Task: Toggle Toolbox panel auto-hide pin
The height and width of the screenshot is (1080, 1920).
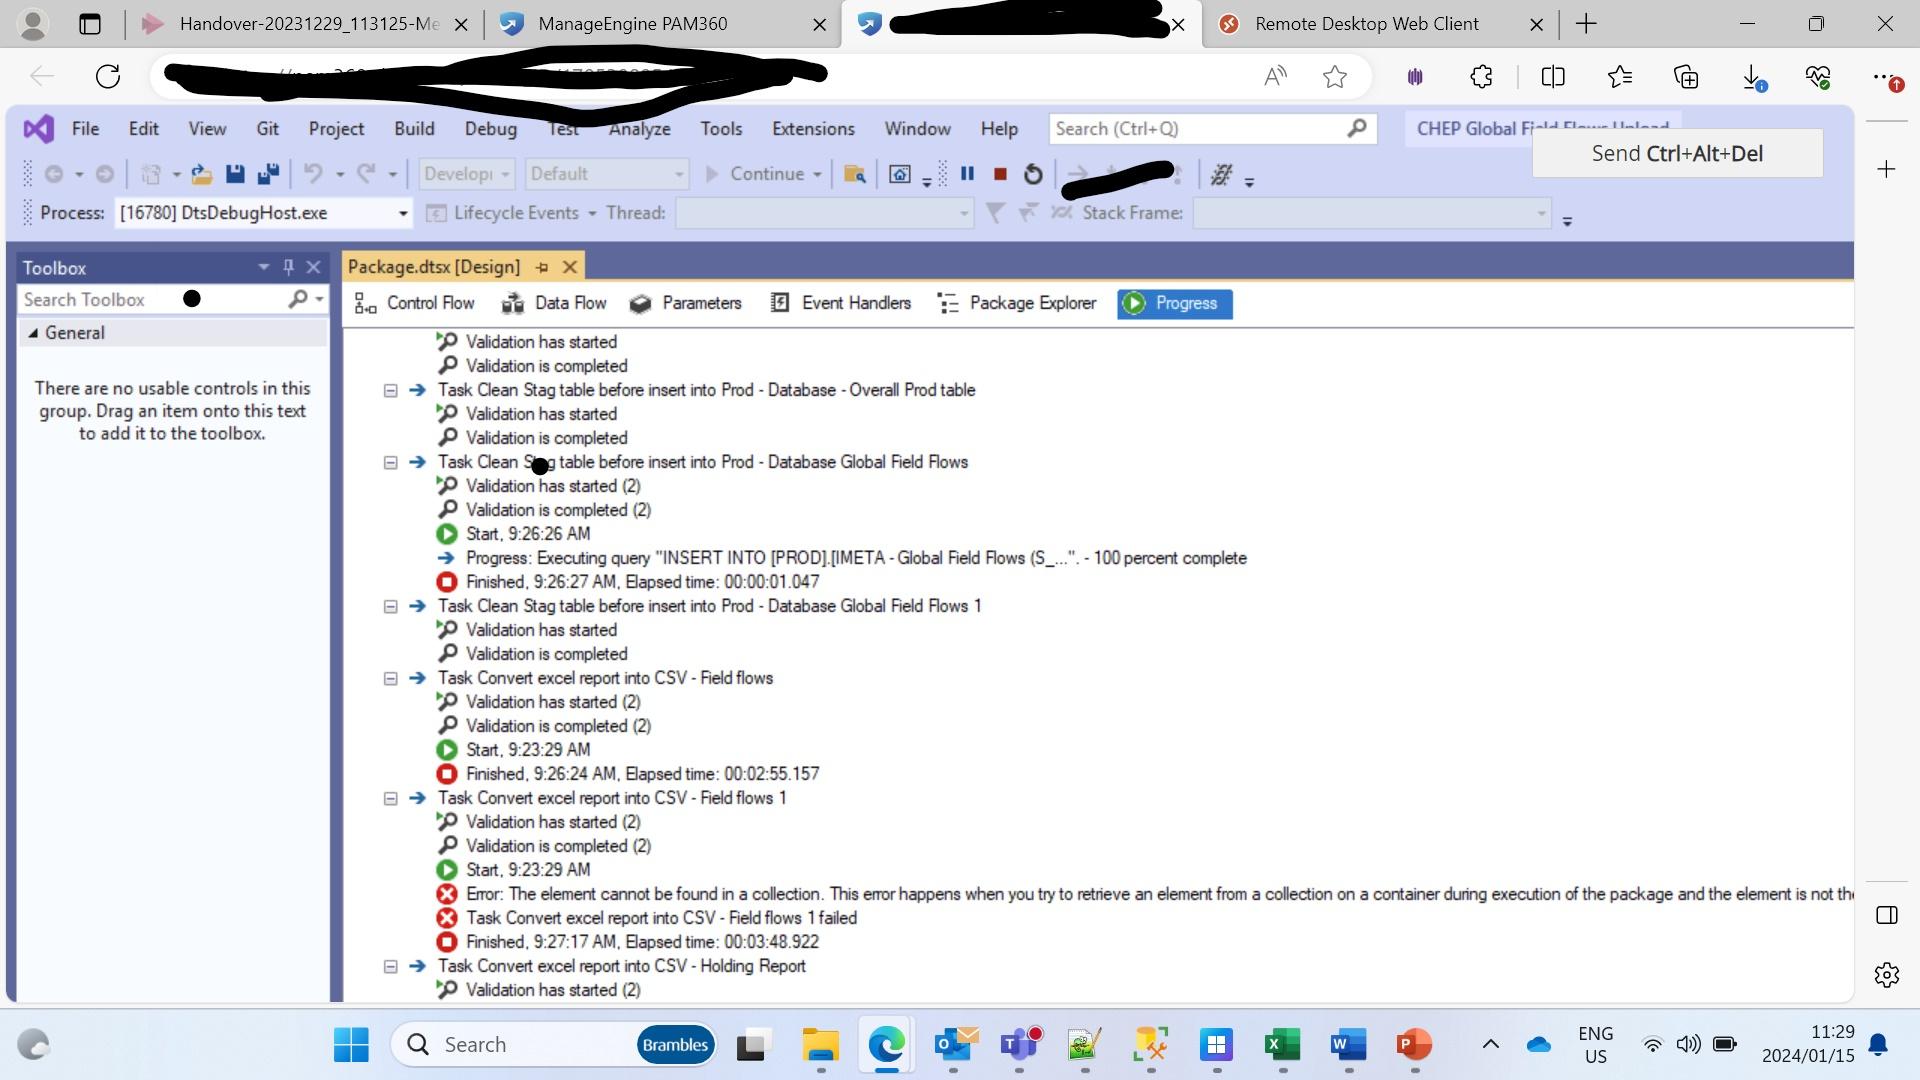Action: pos(288,267)
